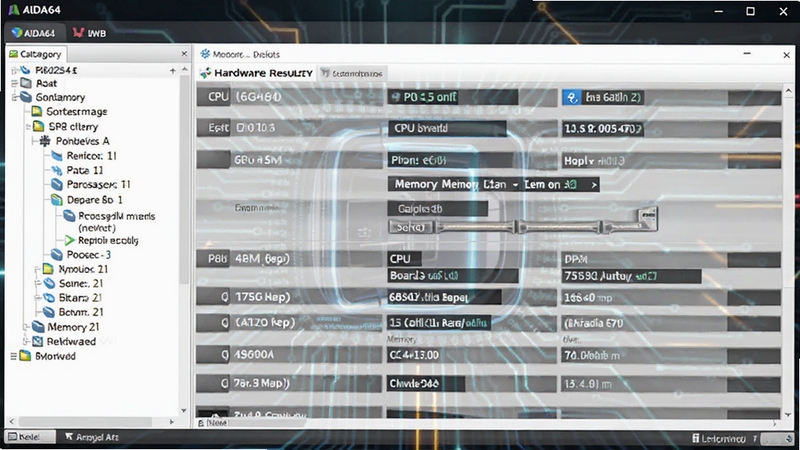Viewport: 800px width, 450px height.
Task: Close the Caltegory panel
Action: (x=184, y=54)
